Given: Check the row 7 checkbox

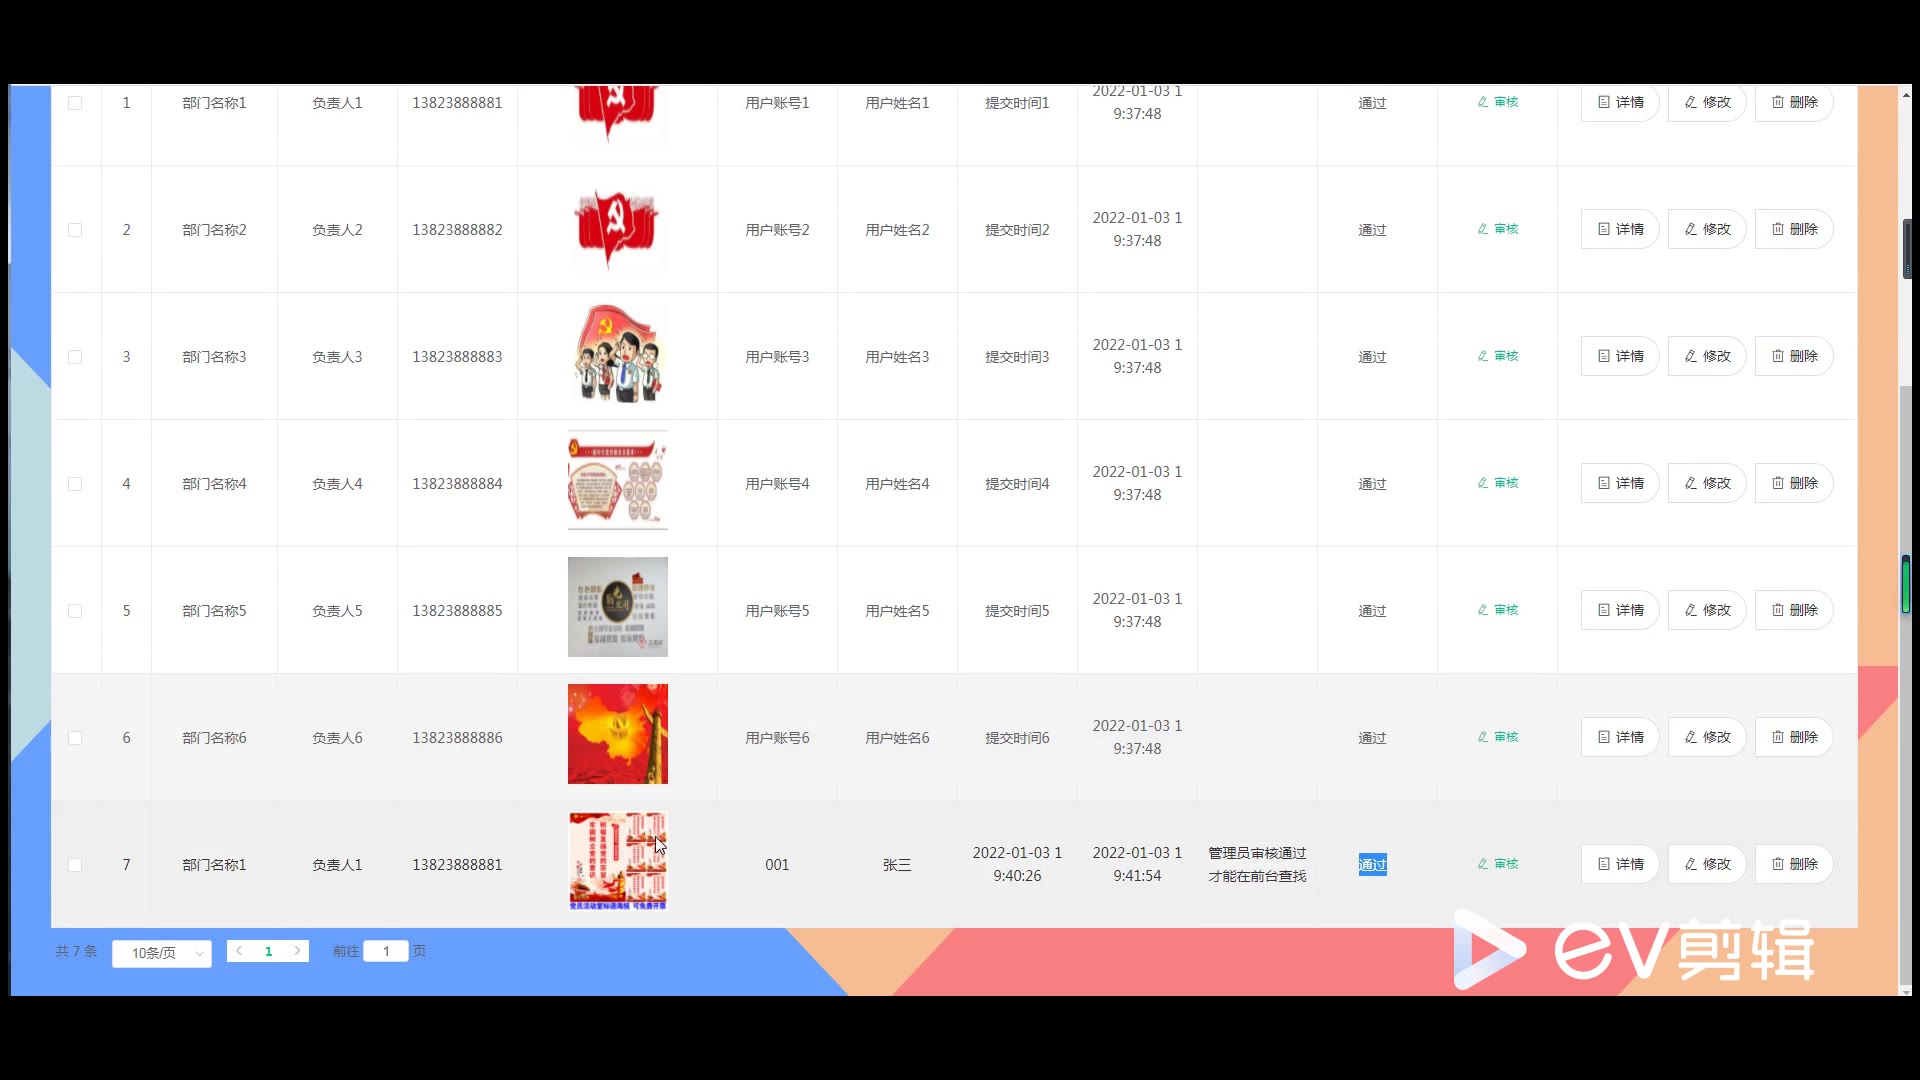Looking at the screenshot, I should coord(75,865).
